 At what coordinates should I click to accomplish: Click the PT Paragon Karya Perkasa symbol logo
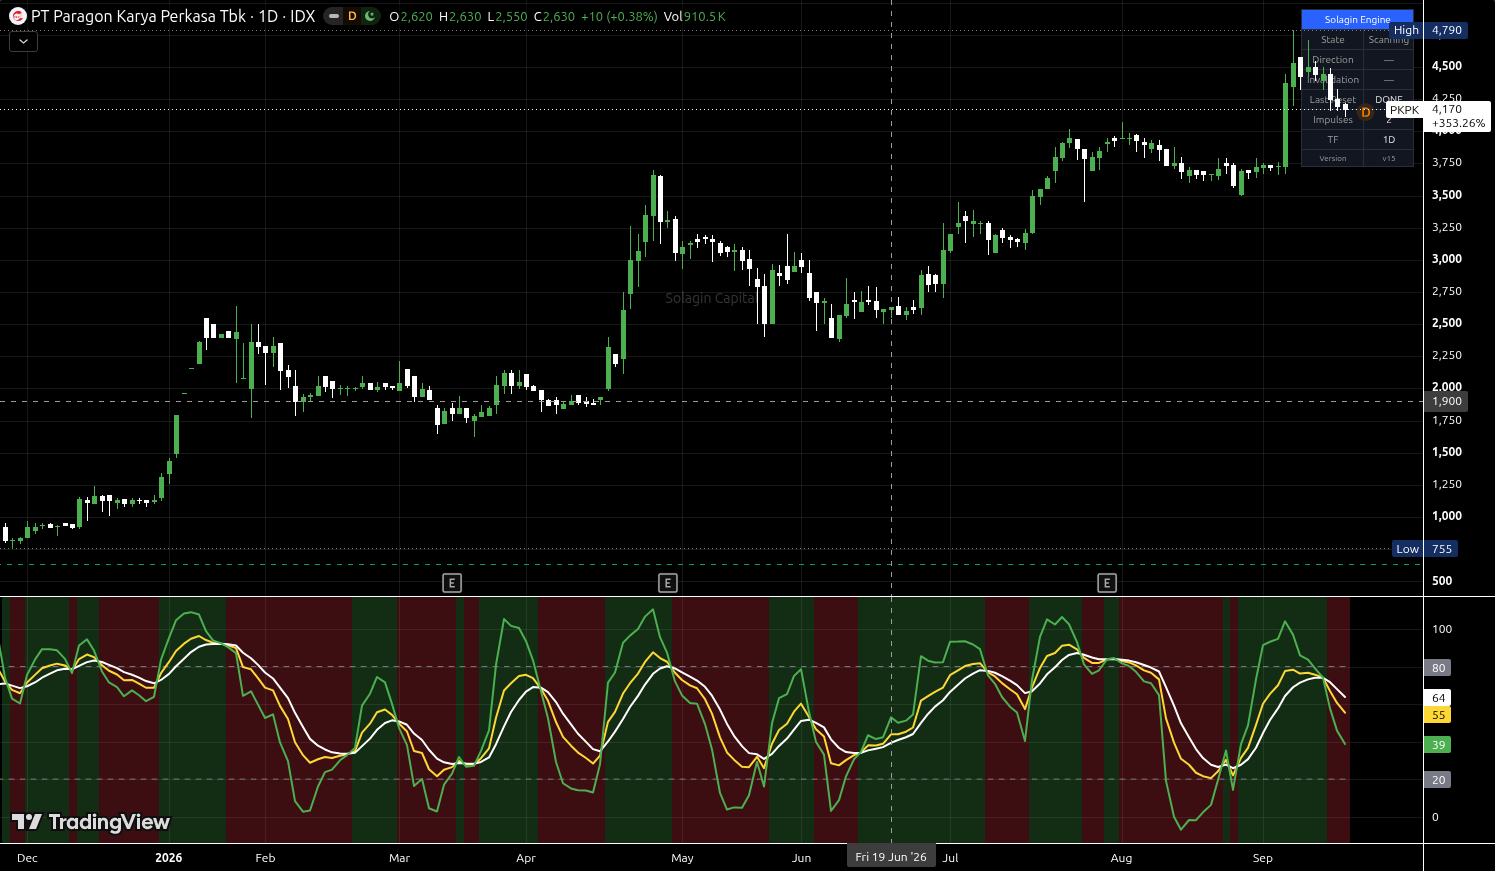click(x=17, y=16)
